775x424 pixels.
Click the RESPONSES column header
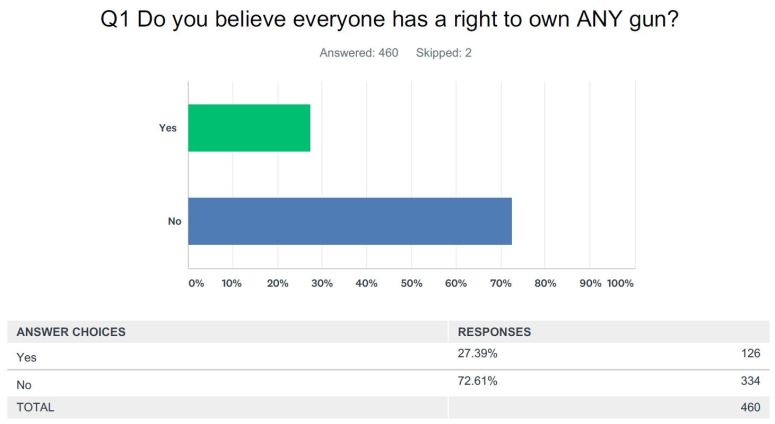[494, 331]
